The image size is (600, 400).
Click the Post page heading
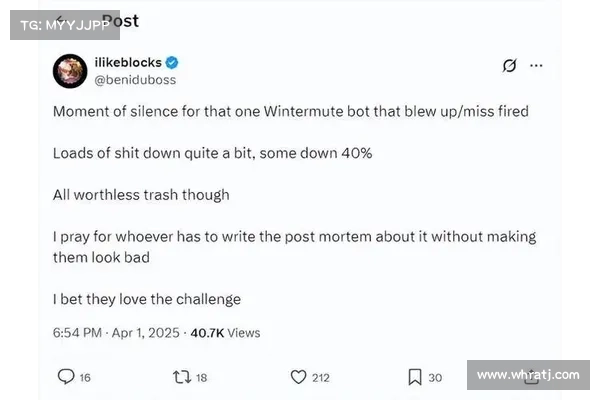pos(120,20)
